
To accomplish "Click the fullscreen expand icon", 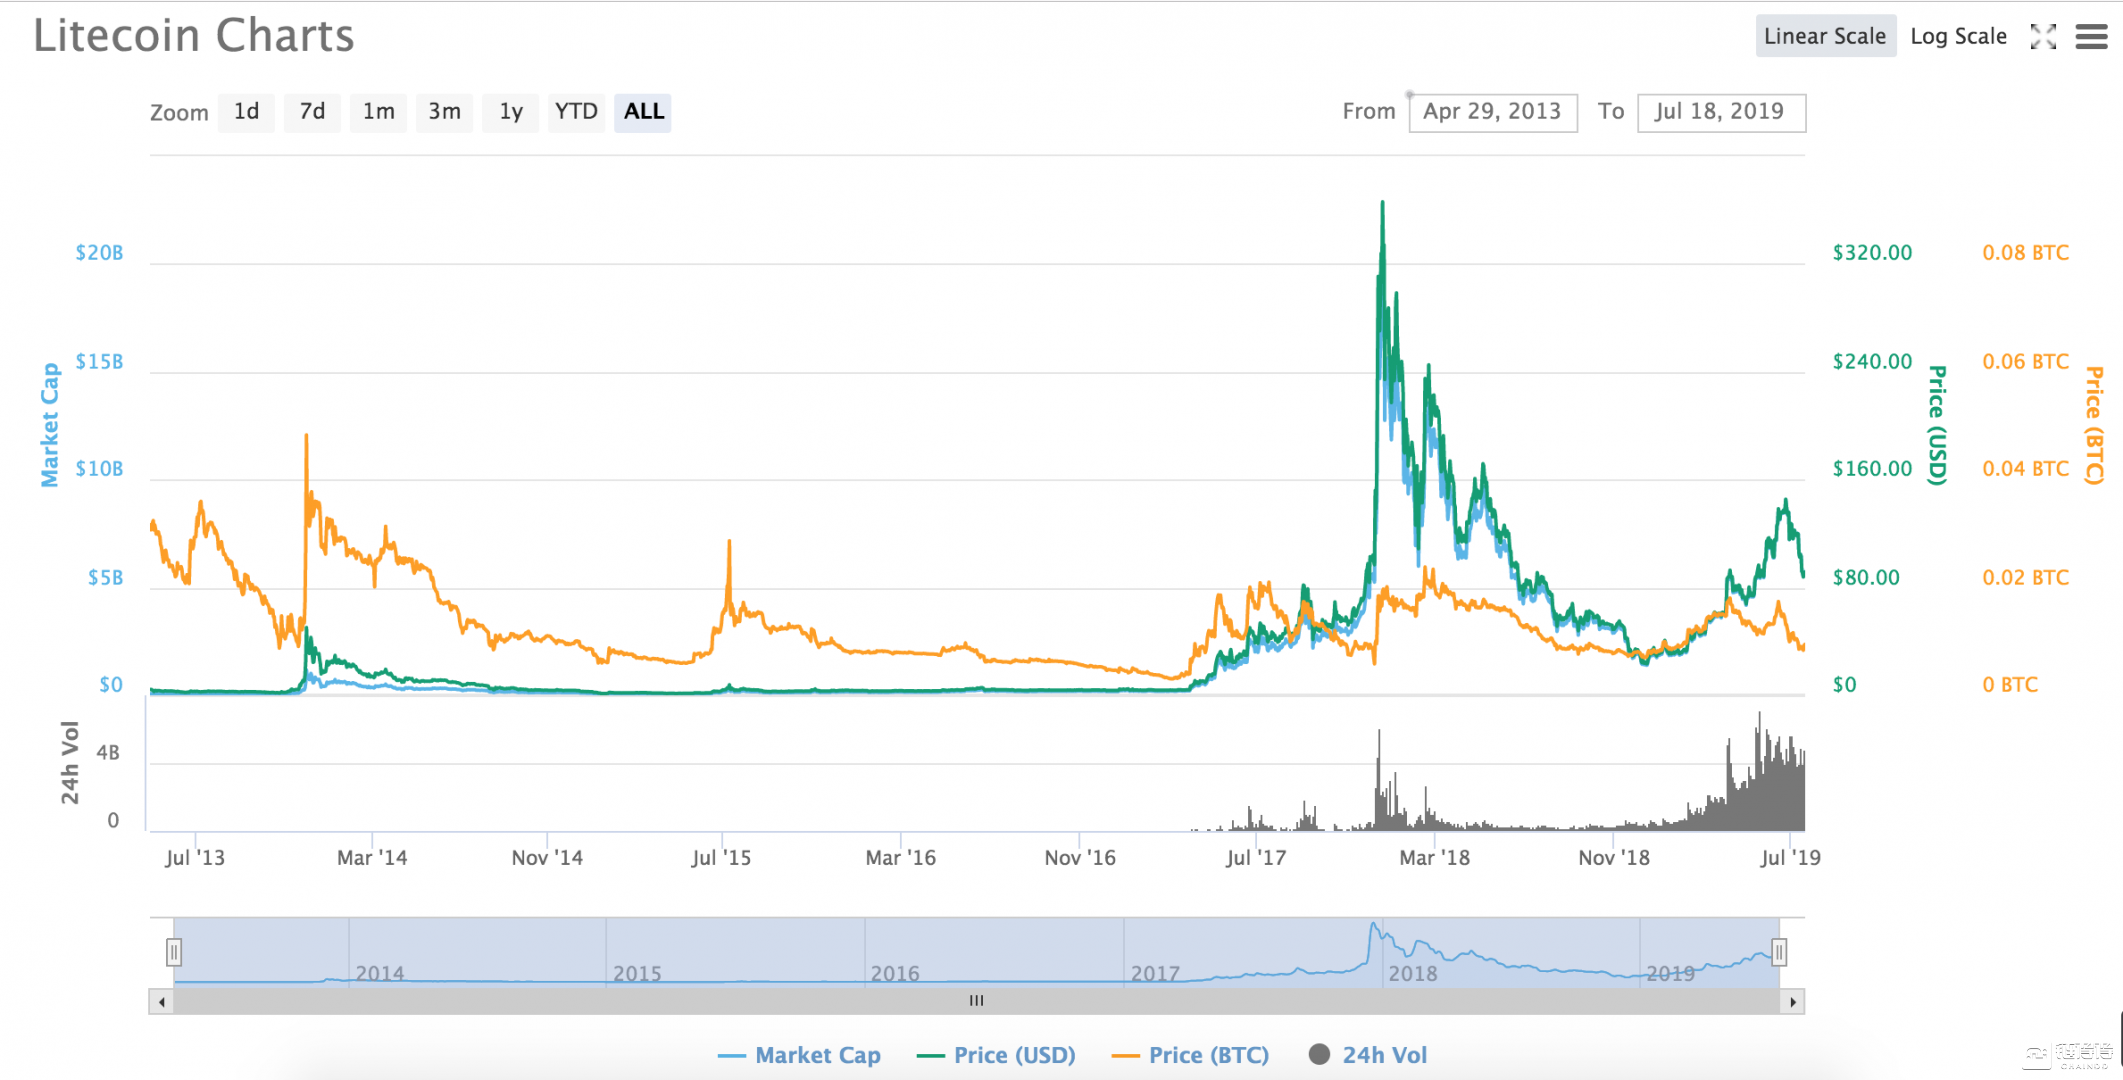I will tap(2043, 37).
